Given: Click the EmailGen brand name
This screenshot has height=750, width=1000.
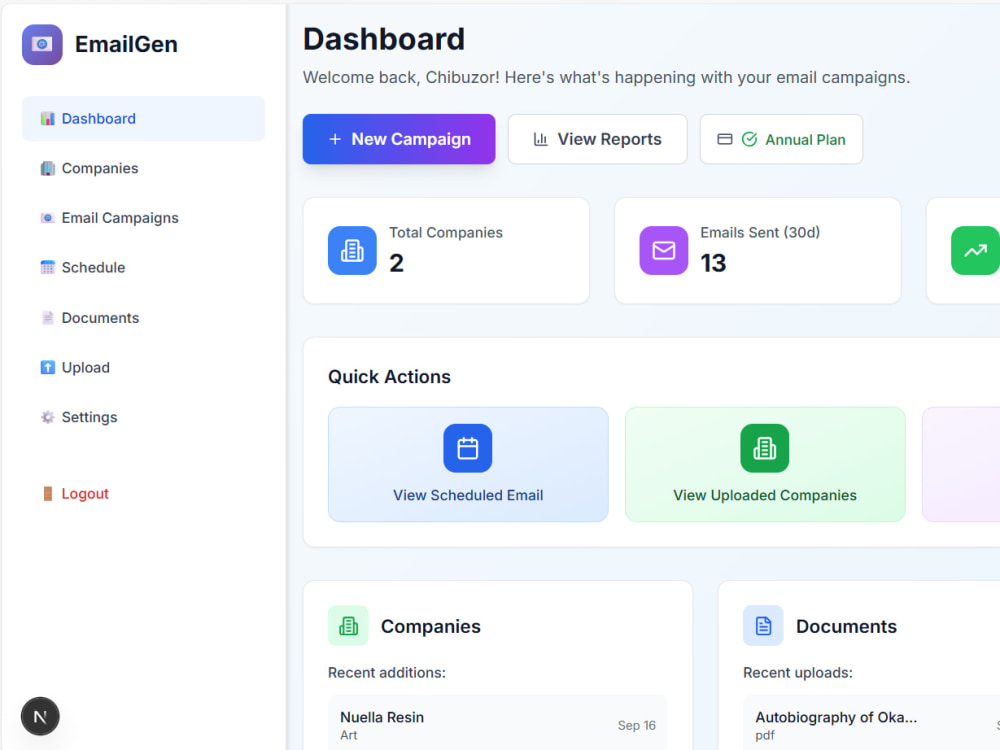Looking at the screenshot, I should tap(126, 45).
